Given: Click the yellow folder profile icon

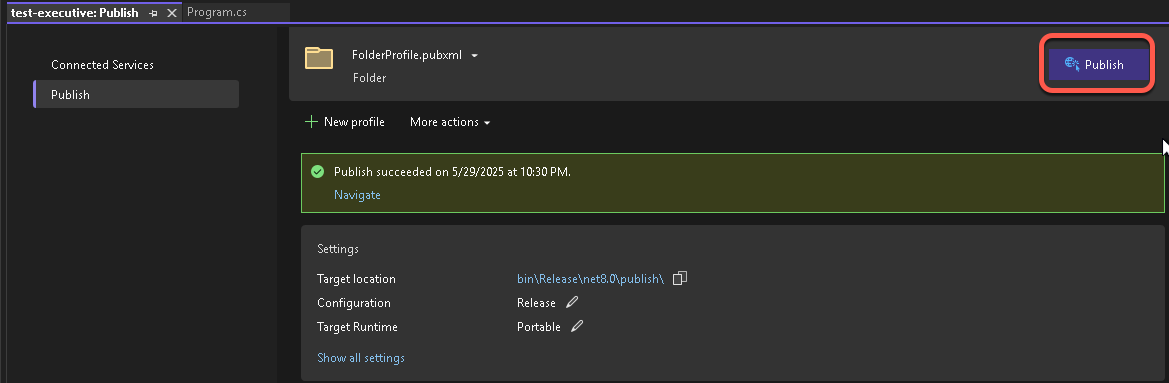Looking at the screenshot, I should 318,58.
